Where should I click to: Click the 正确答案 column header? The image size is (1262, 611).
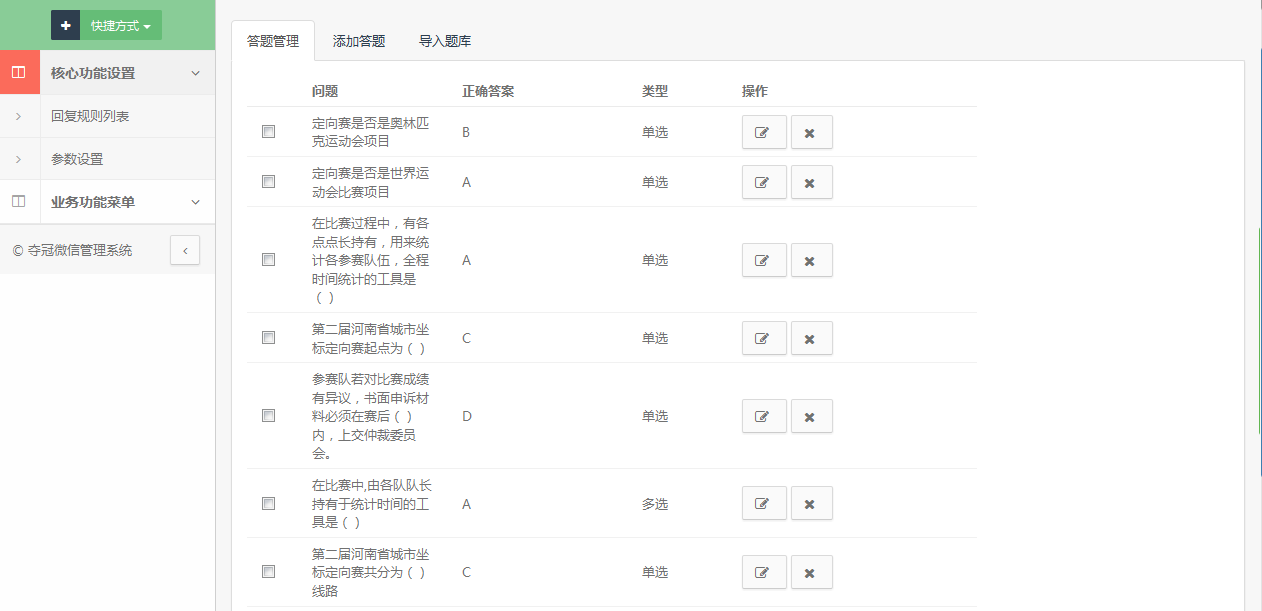click(488, 91)
